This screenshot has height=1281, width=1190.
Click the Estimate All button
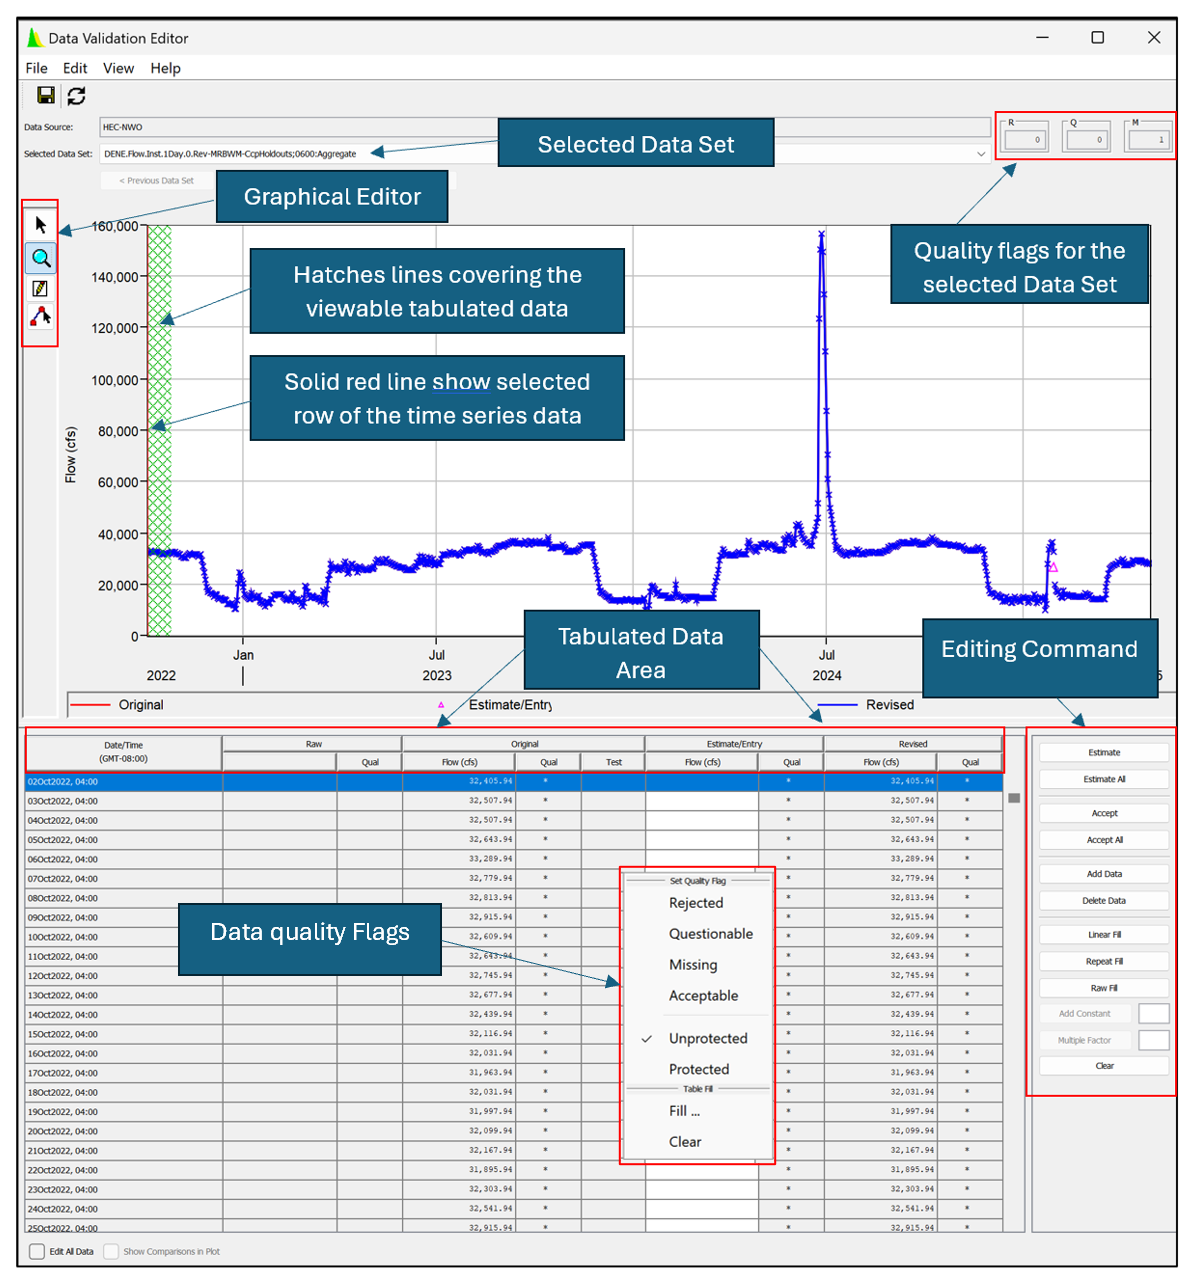(x=1103, y=779)
